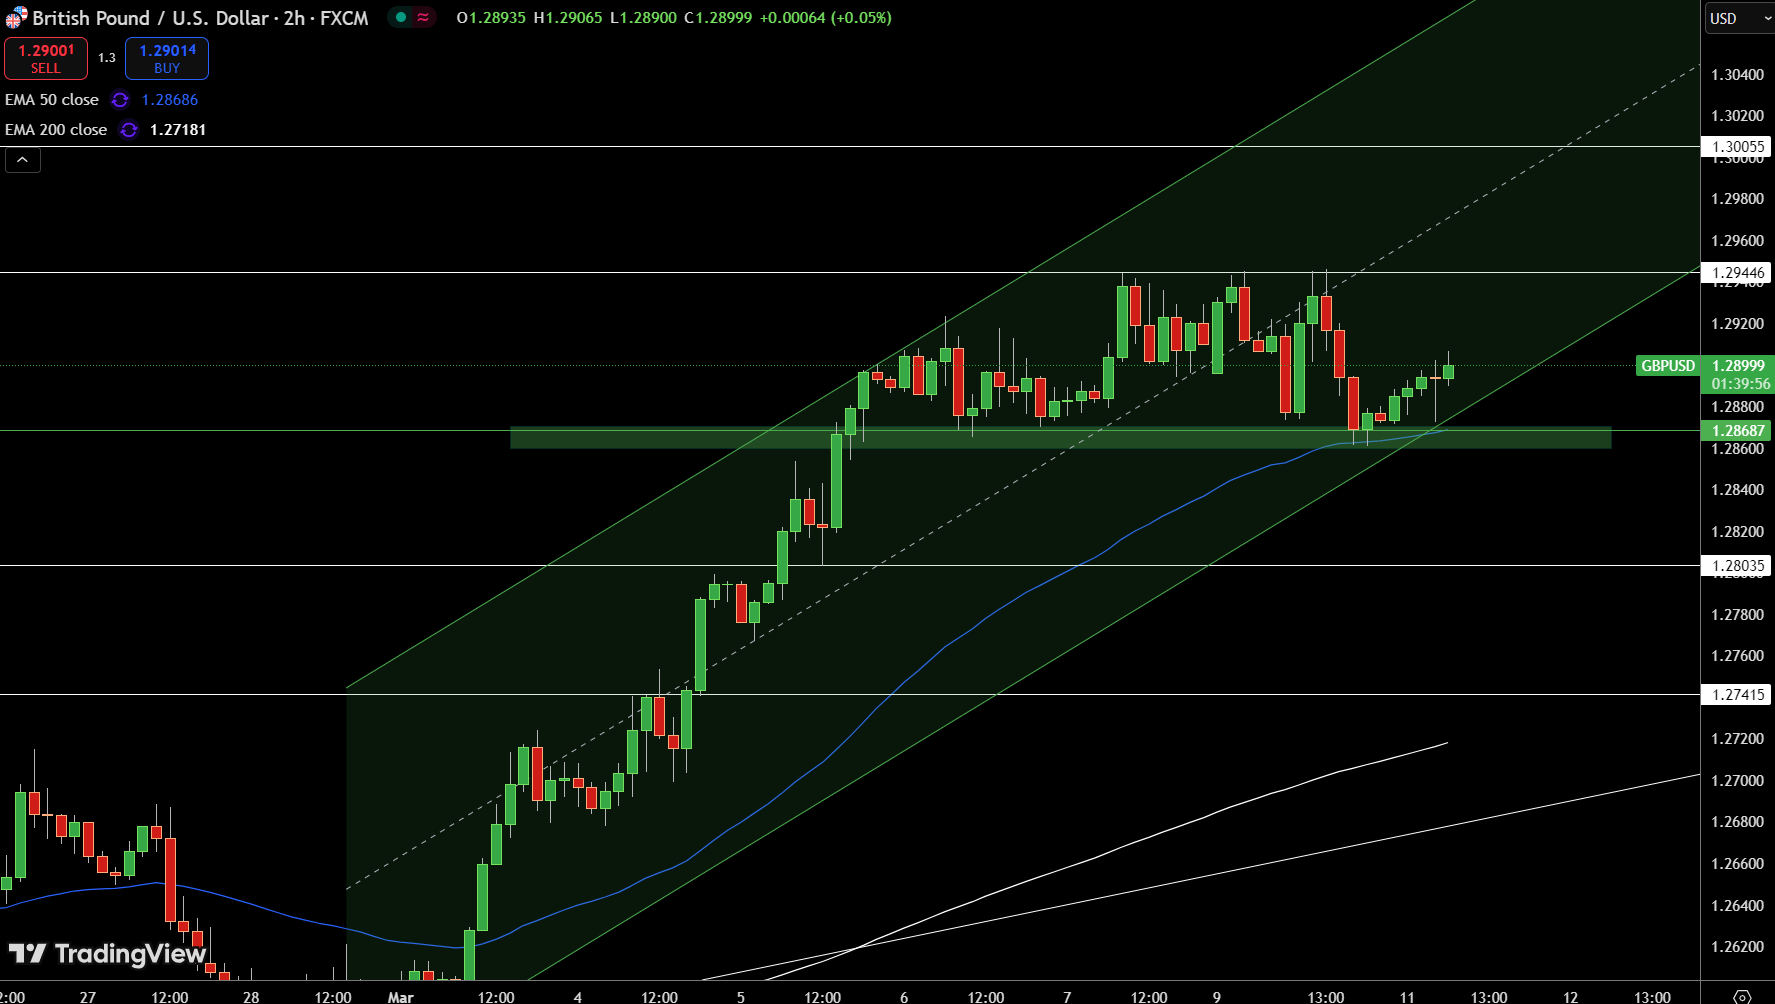1775x1004 pixels.
Task: Click the 1.30400 price axis tick
Action: tap(1738, 75)
